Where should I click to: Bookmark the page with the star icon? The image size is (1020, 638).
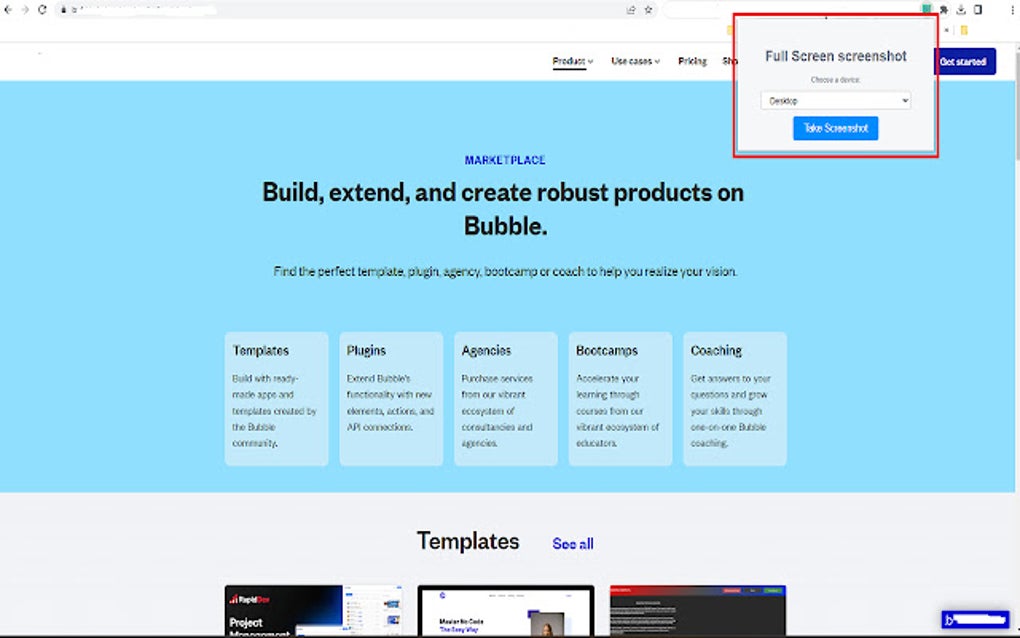647,8
